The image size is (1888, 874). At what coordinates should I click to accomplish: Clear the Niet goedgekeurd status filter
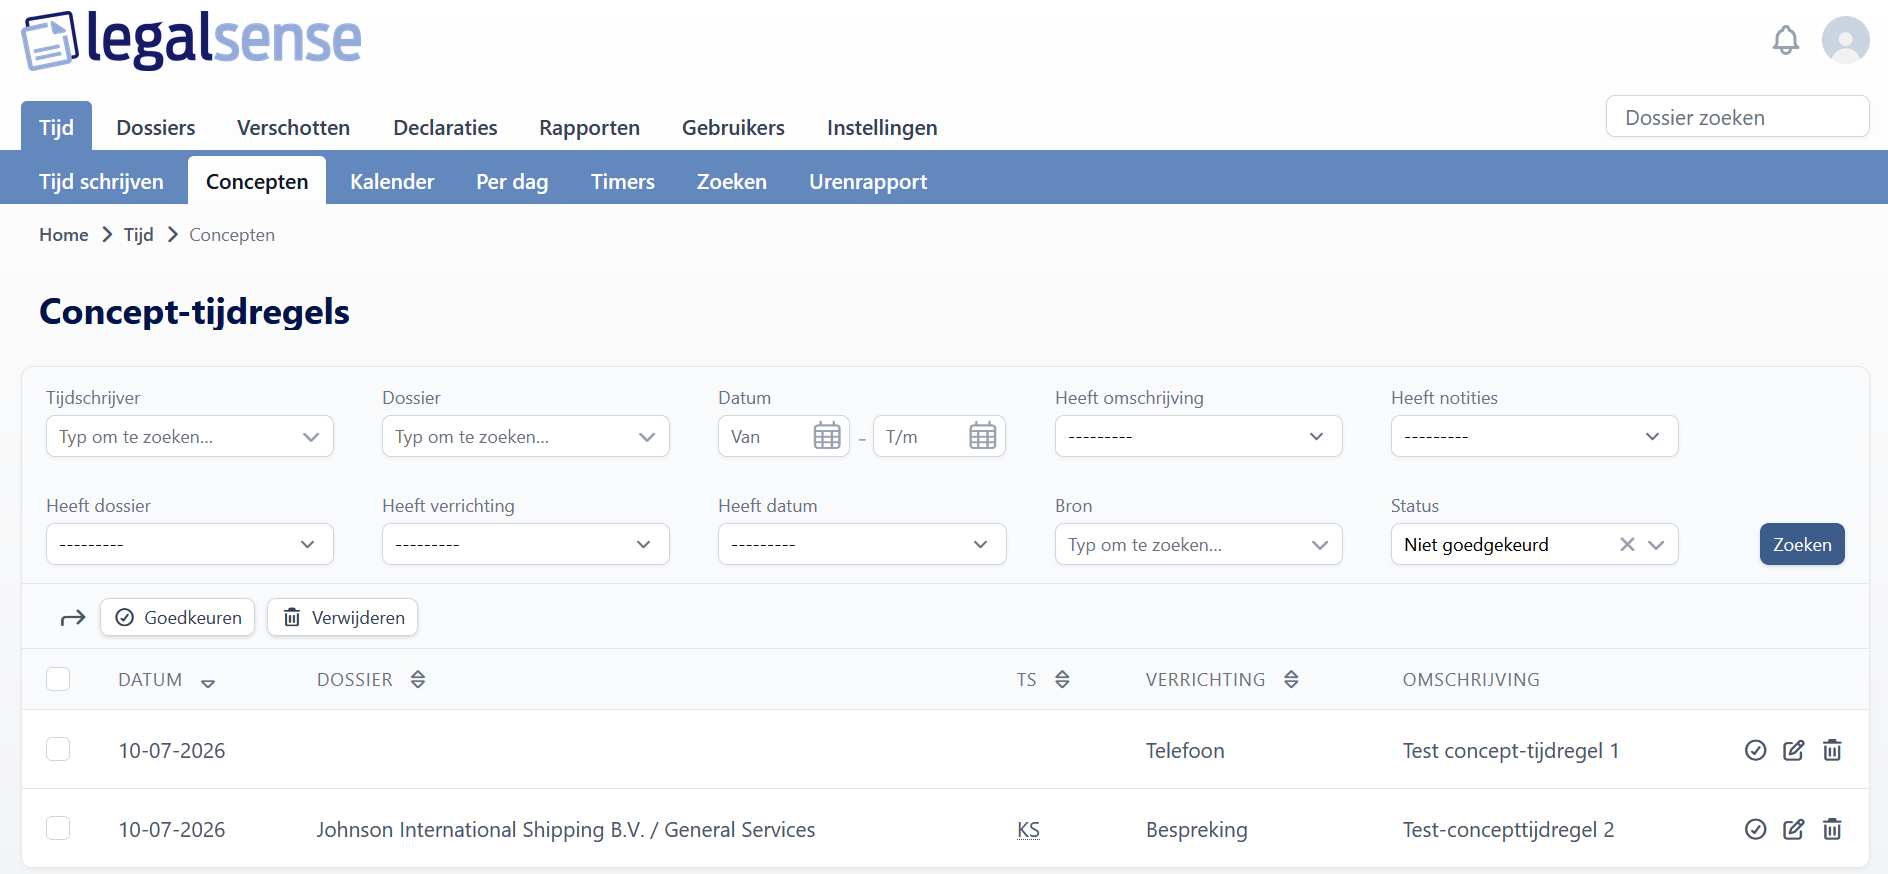click(1627, 544)
